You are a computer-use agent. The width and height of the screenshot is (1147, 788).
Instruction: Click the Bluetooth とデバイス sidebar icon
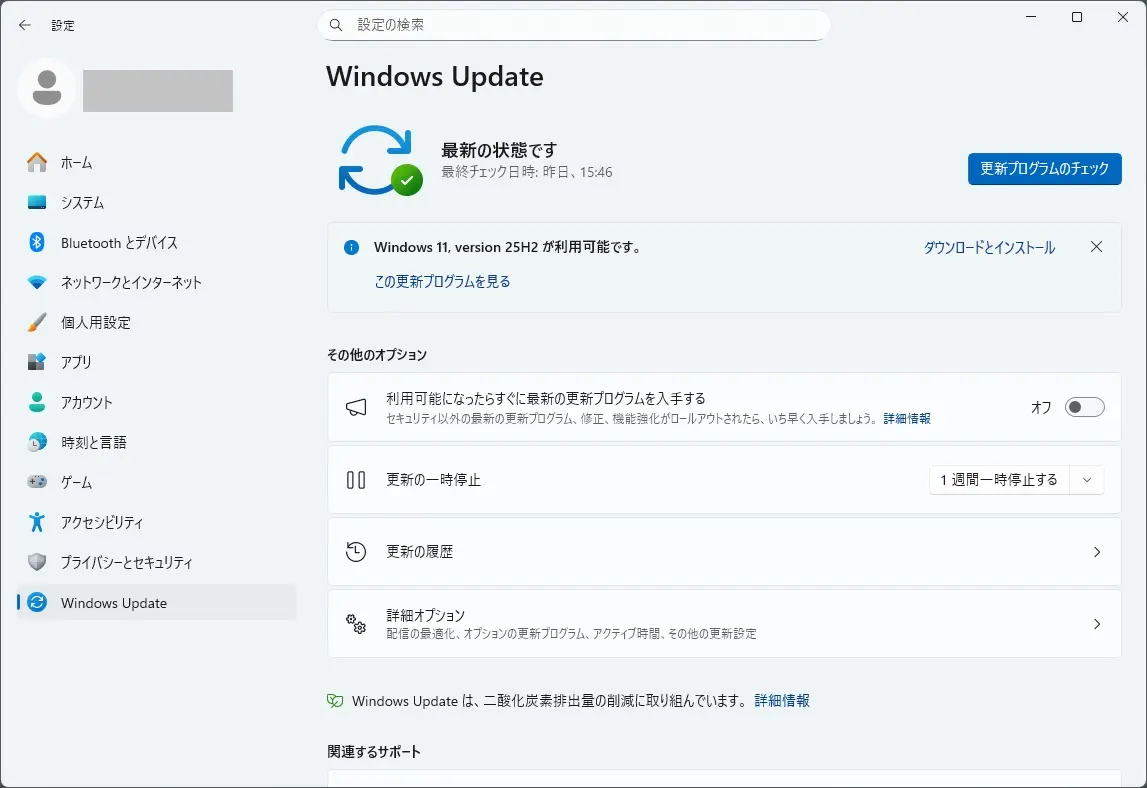pos(37,243)
